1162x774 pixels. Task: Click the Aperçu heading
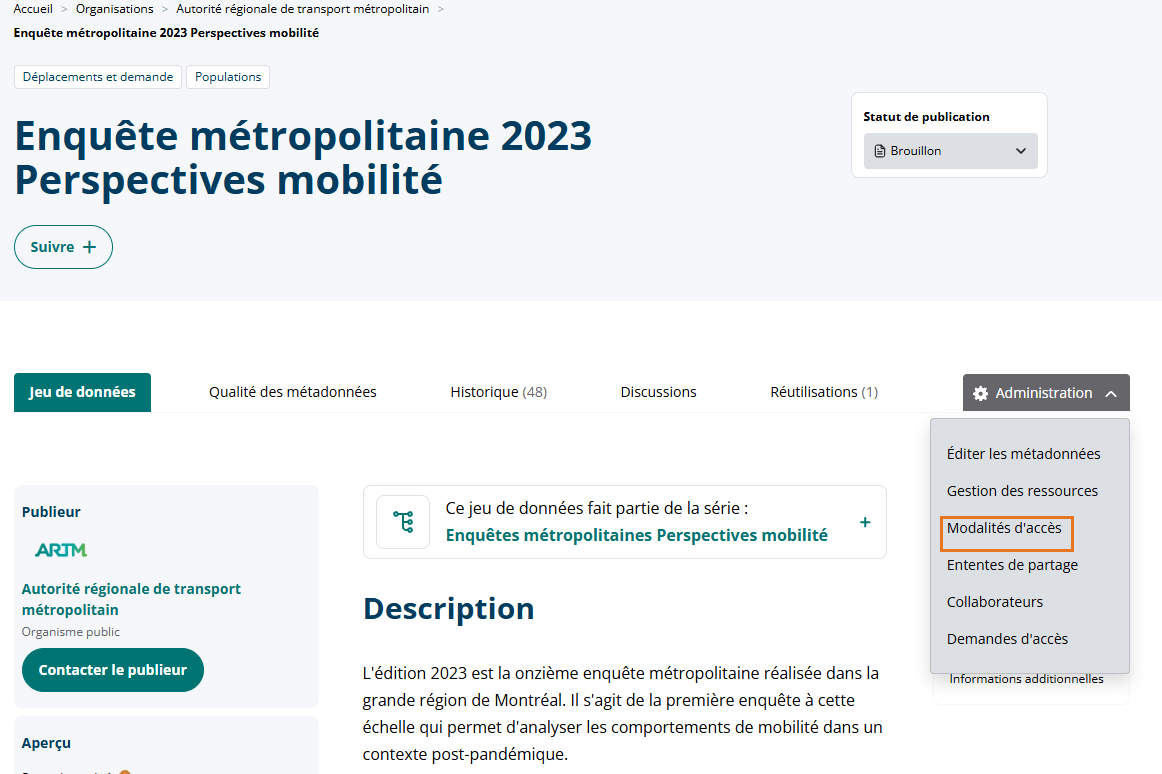(x=46, y=743)
